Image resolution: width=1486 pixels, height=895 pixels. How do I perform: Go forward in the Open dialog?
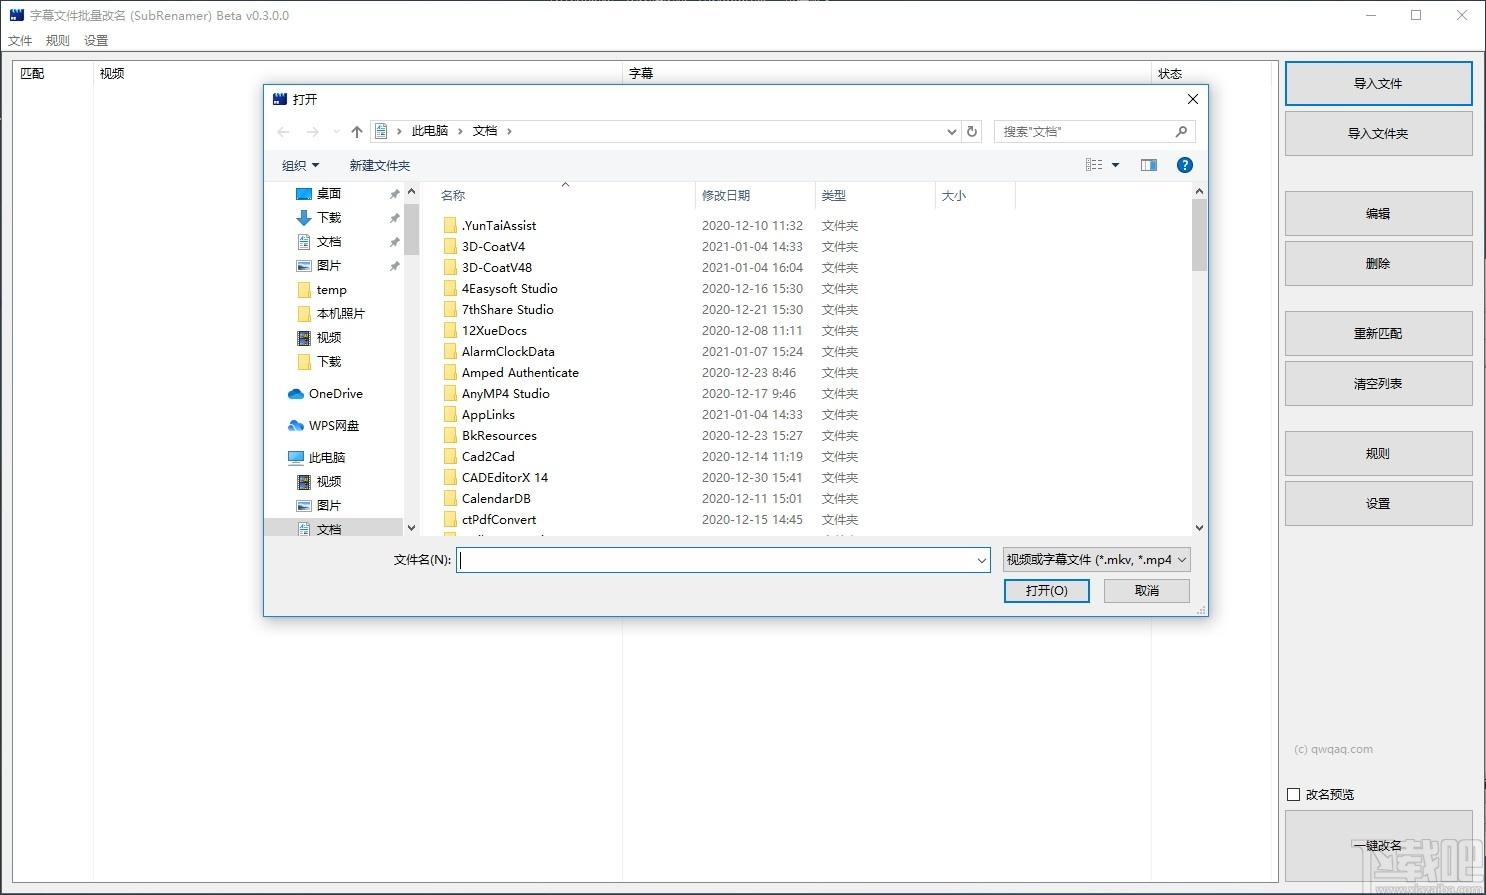pyautogui.click(x=312, y=131)
